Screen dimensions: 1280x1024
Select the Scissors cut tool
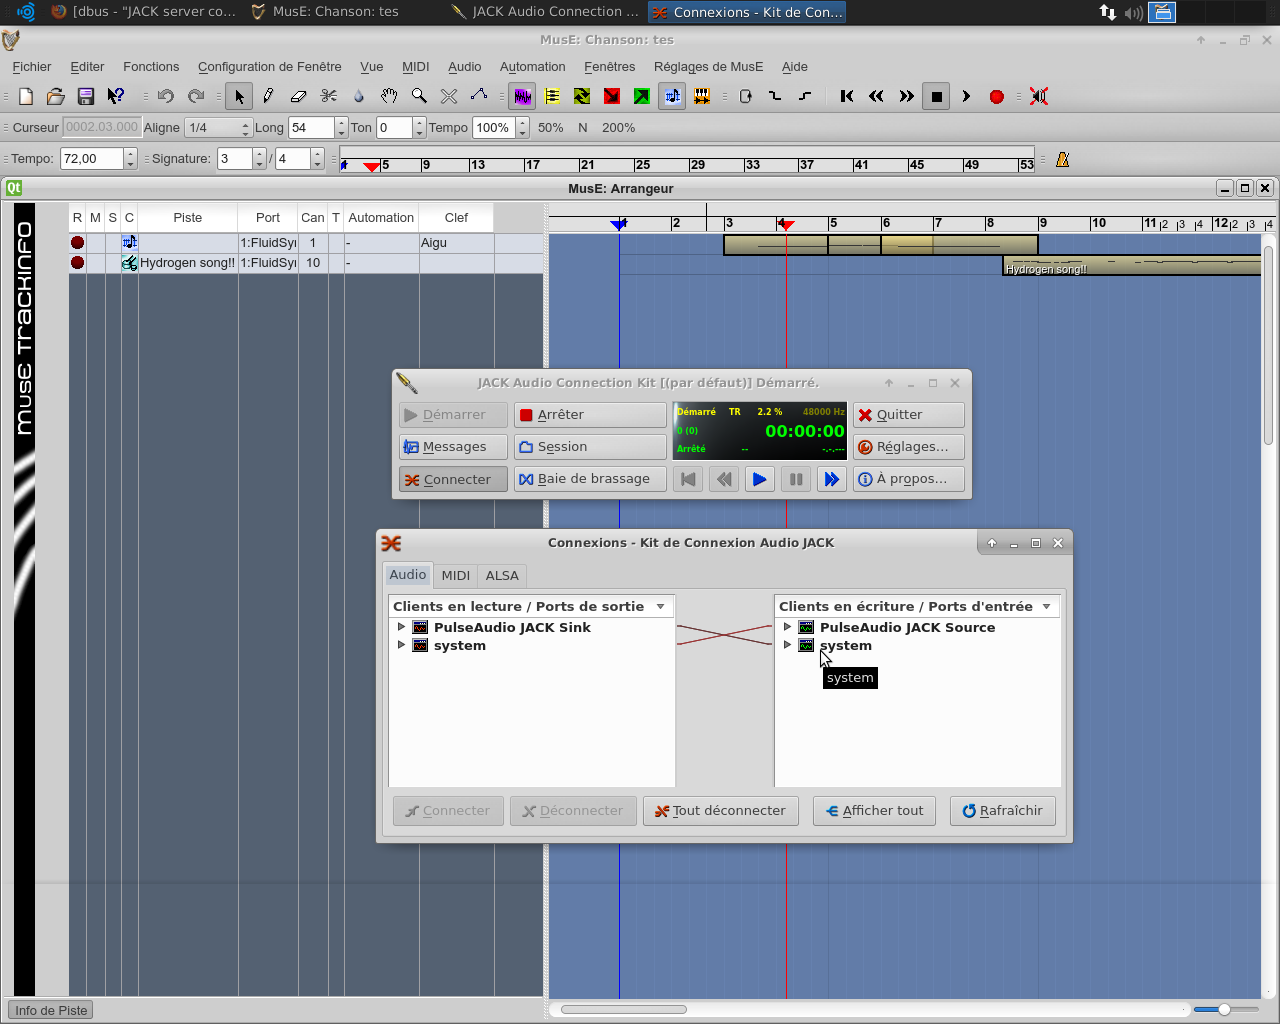(x=329, y=96)
